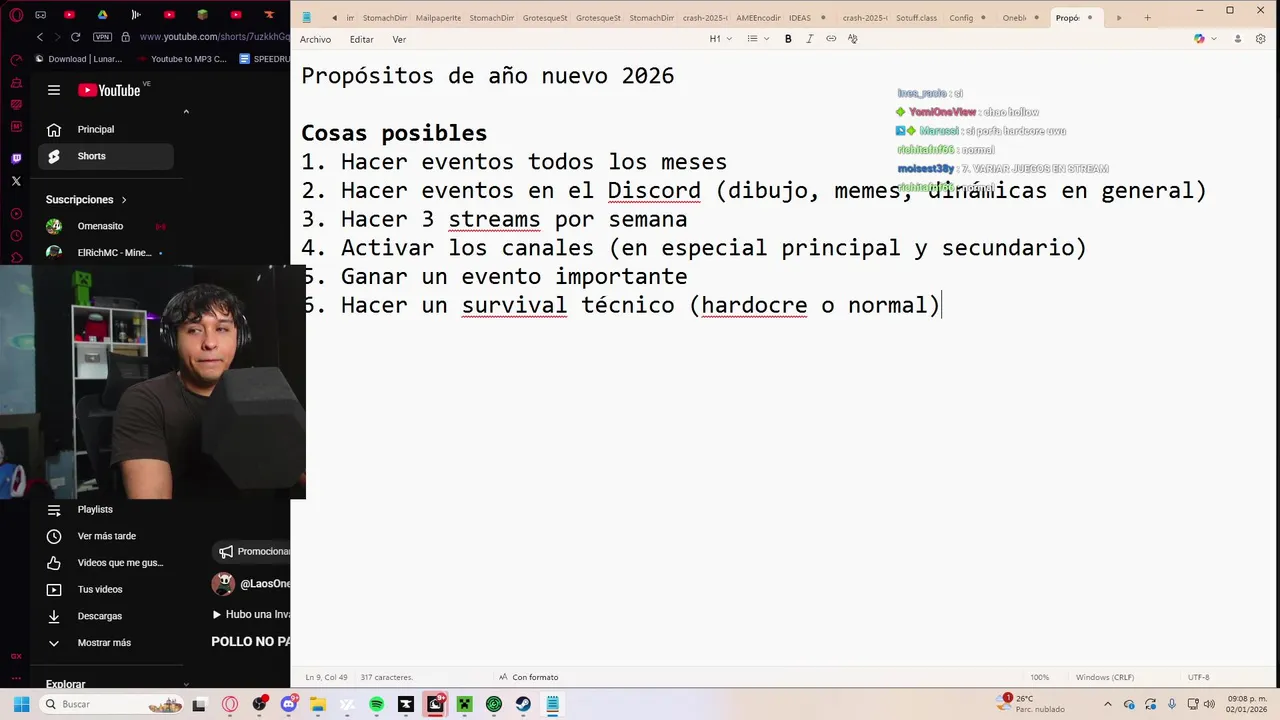Toggle the Opera VPN badge
The width and height of the screenshot is (1280, 720).
click(102, 37)
